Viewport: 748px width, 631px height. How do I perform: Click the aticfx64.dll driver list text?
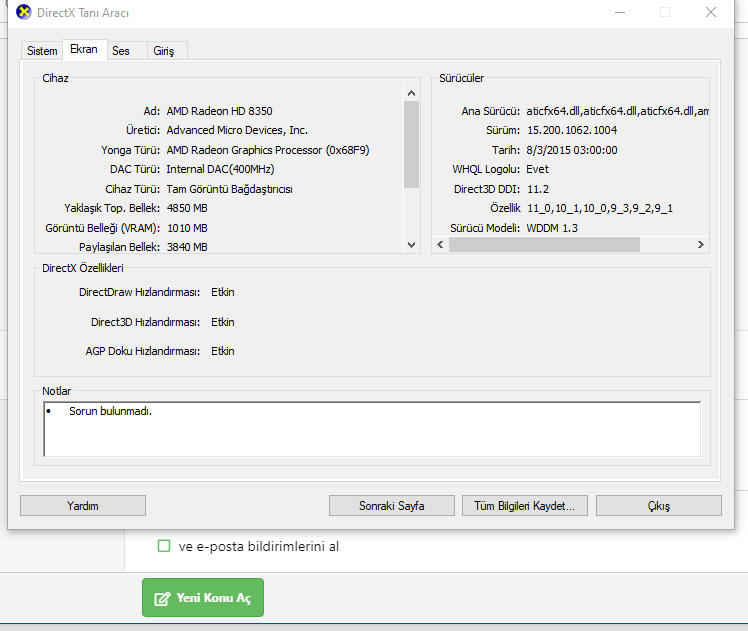tap(617, 111)
